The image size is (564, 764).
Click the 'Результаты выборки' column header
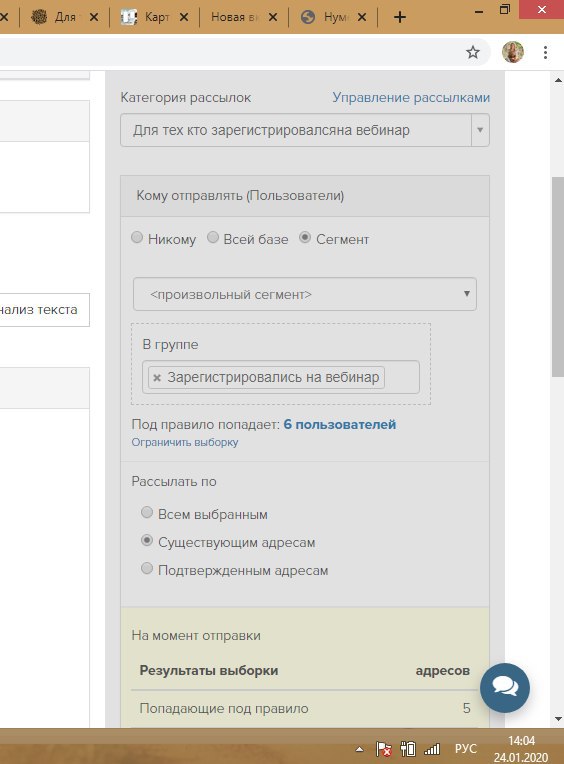pos(209,670)
